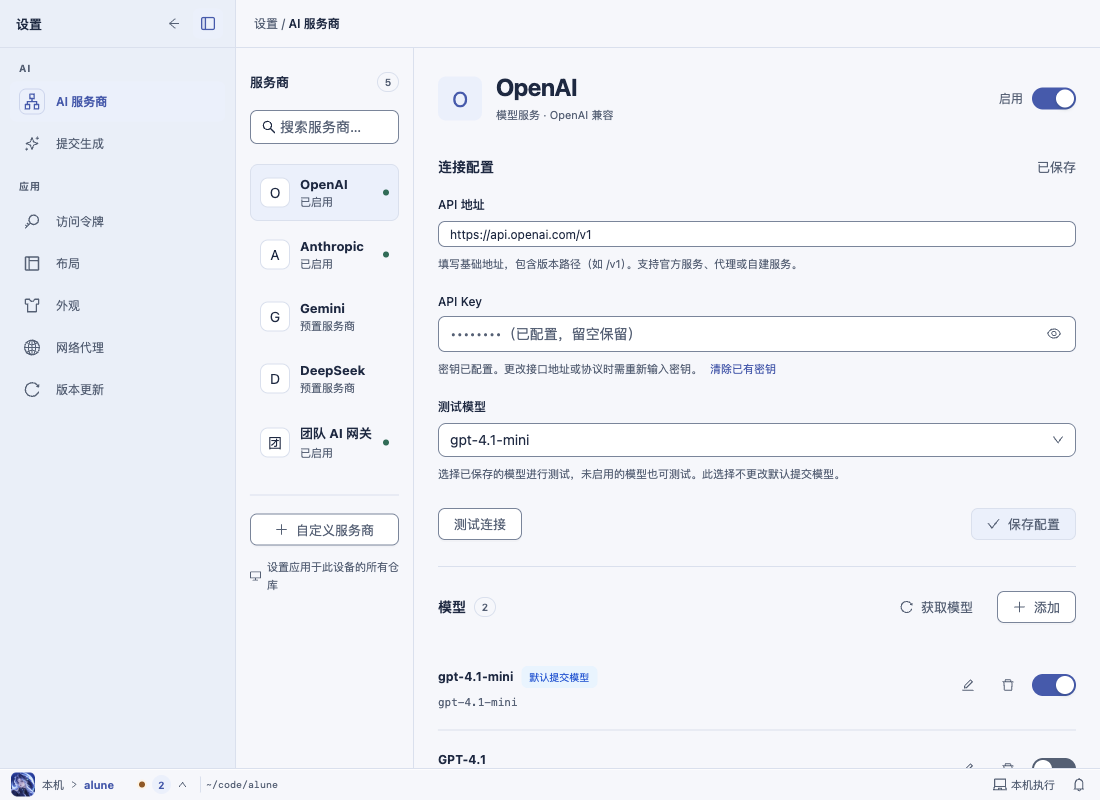The height and width of the screenshot is (800, 1100).
Task: Click the 已保存 status text
Action: coord(1056,168)
